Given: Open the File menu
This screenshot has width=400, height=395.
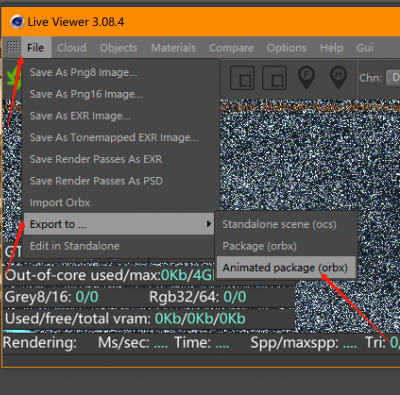Looking at the screenshot, I should tap(36, 48).
